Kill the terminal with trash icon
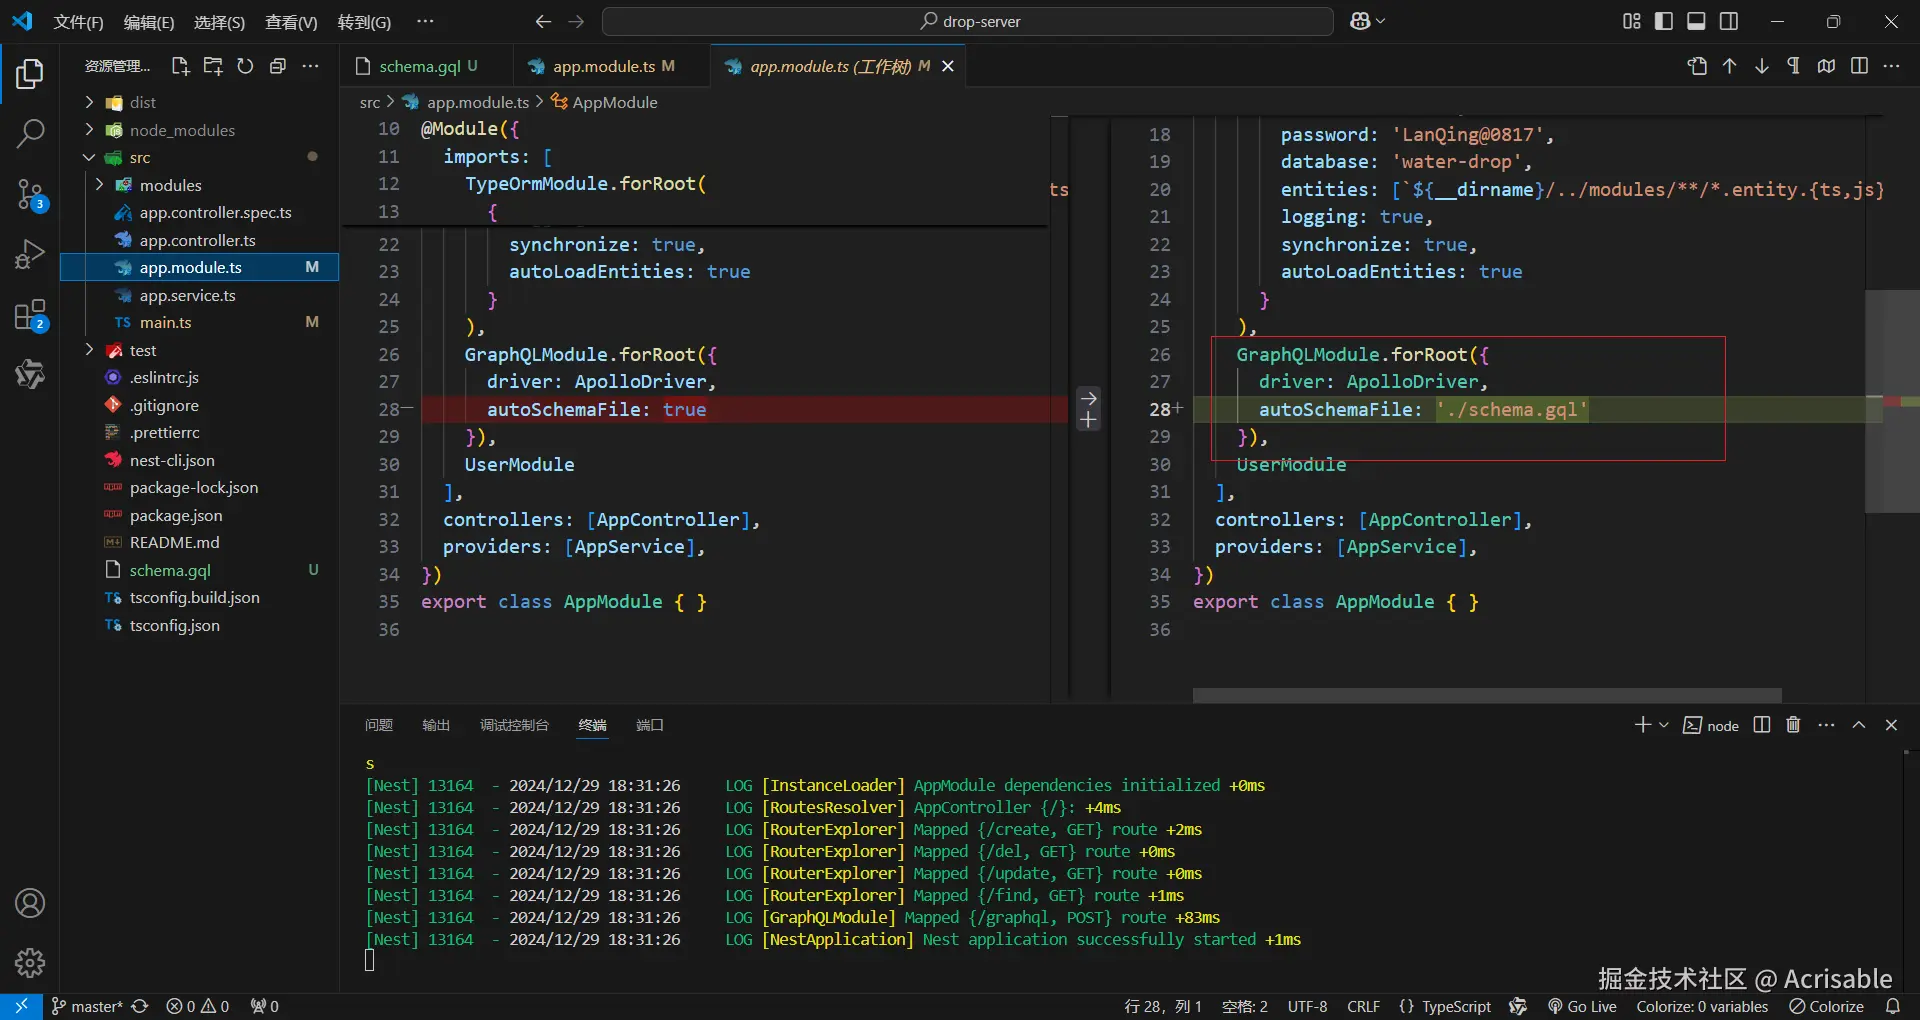 click(x=1793, y=725)
